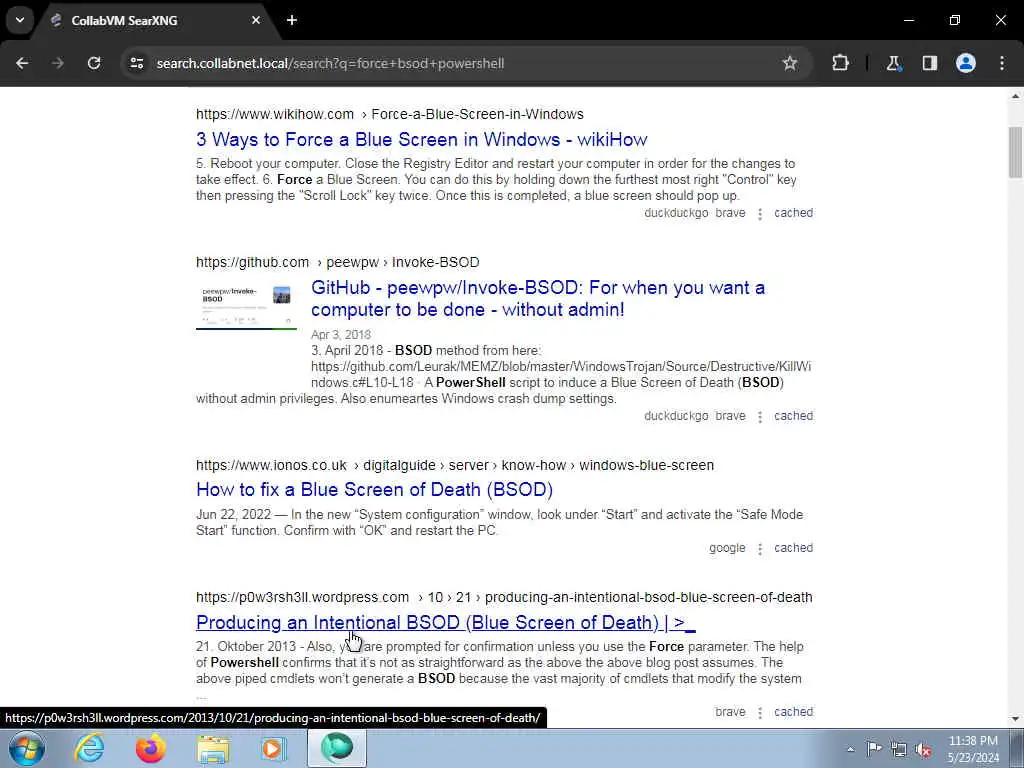Click the scrollbar up arrow
The height and width of the screenshot is (768, 1024).
pos(1015,97)
